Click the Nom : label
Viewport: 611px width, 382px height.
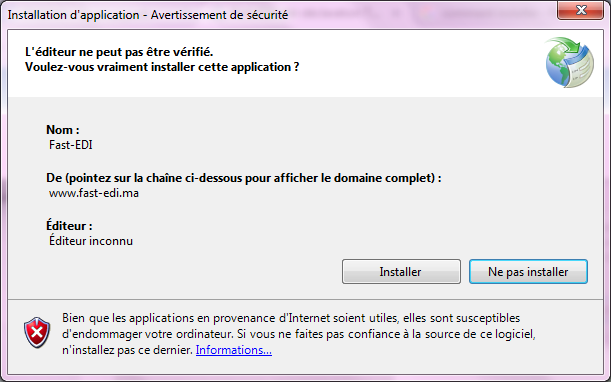(63, 130)
